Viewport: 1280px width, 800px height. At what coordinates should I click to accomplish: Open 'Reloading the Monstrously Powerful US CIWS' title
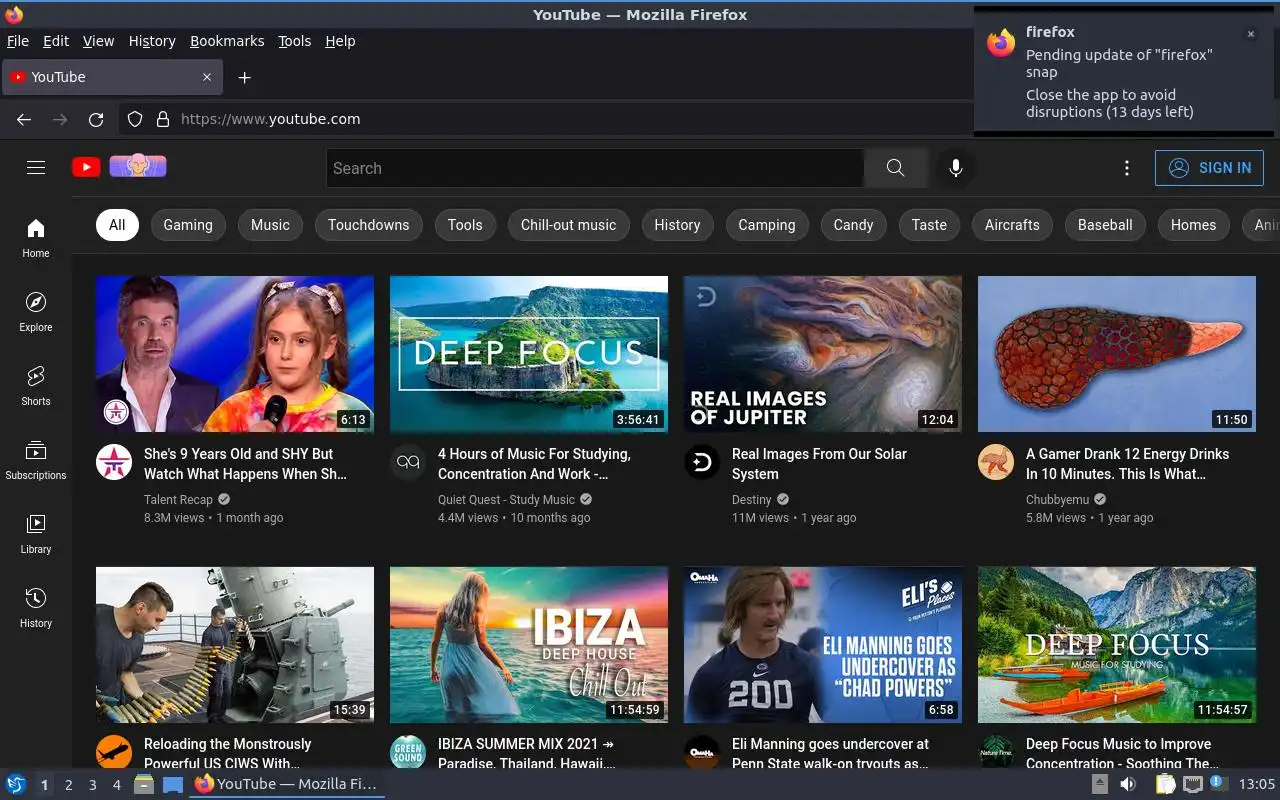(228, 754)
